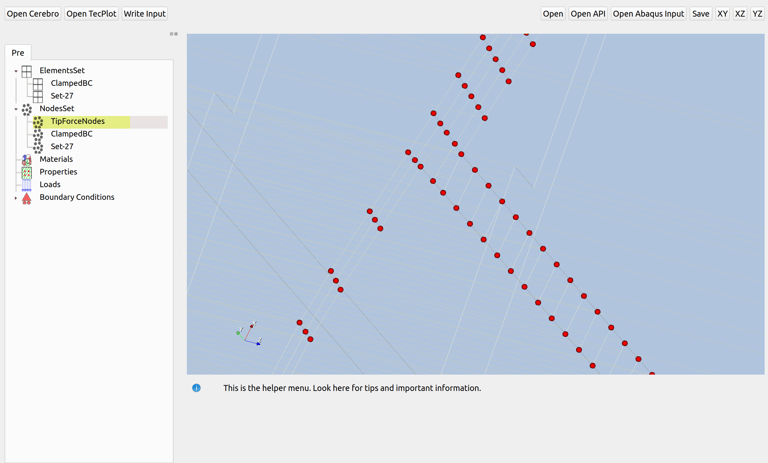Click the Open Cerebro button

[x=33, y=14]
